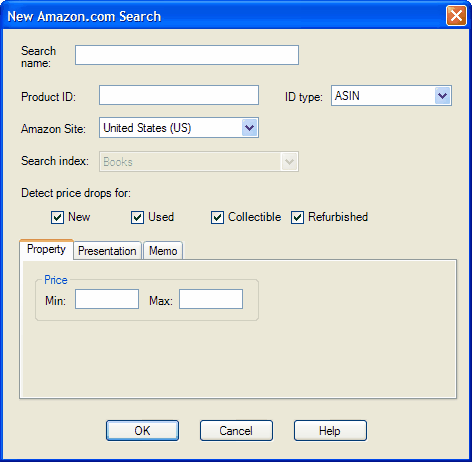This screenshot has height=462, width=472.
Task: Open the Memo tab
Action: tap(163, 251)
